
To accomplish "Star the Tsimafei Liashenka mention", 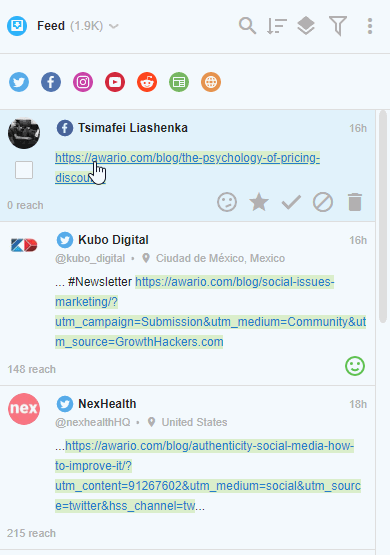I will click(x=259, y=202).
